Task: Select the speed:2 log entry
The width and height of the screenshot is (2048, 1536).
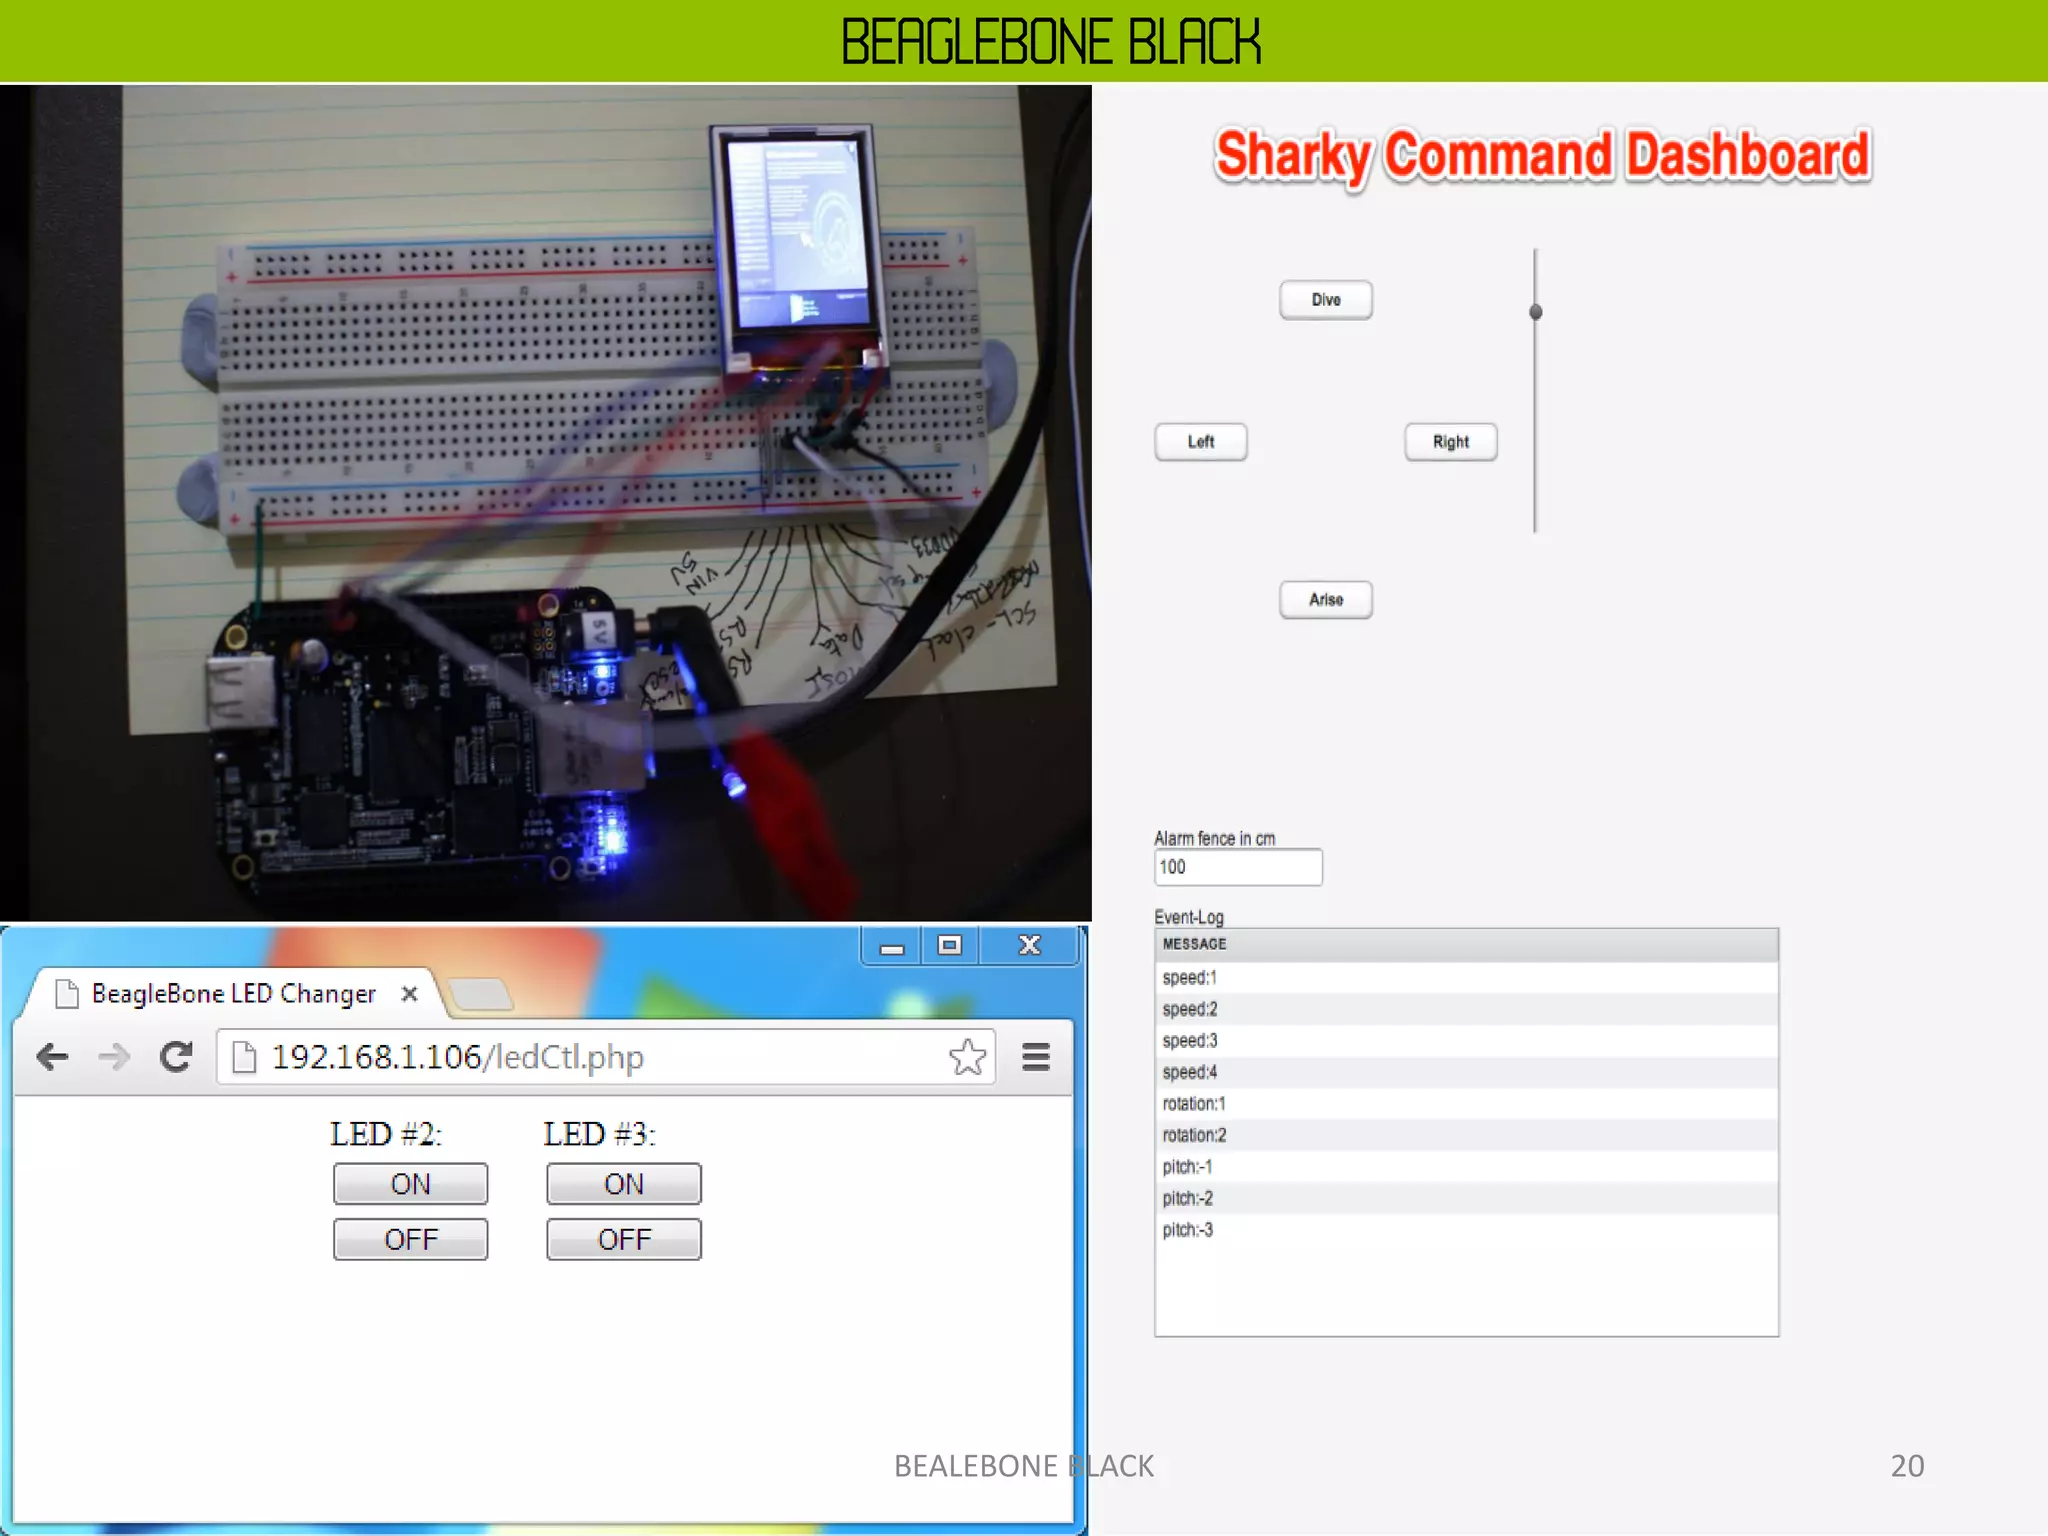Action: click(x=1466, y=1009)
